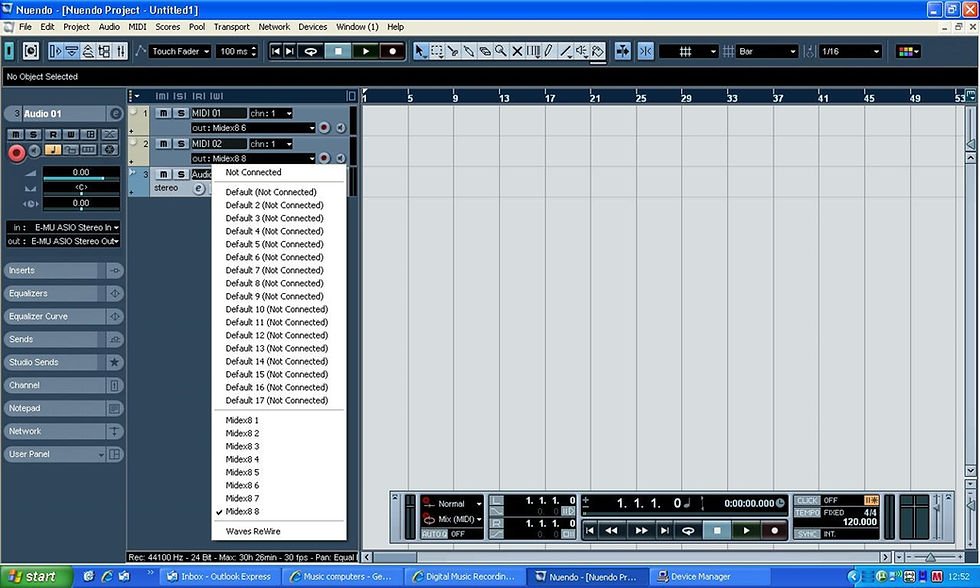The width and height of the screenshot is (980, 588).
Task: Open the Mixer from the toolbar
Action: (121, 51)
